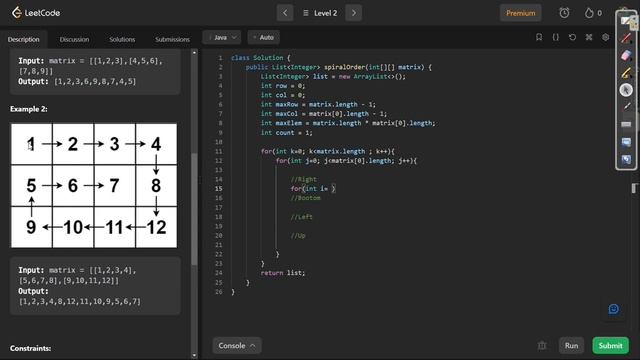Click the gray rectangle annotation tool
This screenshot has height=360, width=640.
click(626, 124)
